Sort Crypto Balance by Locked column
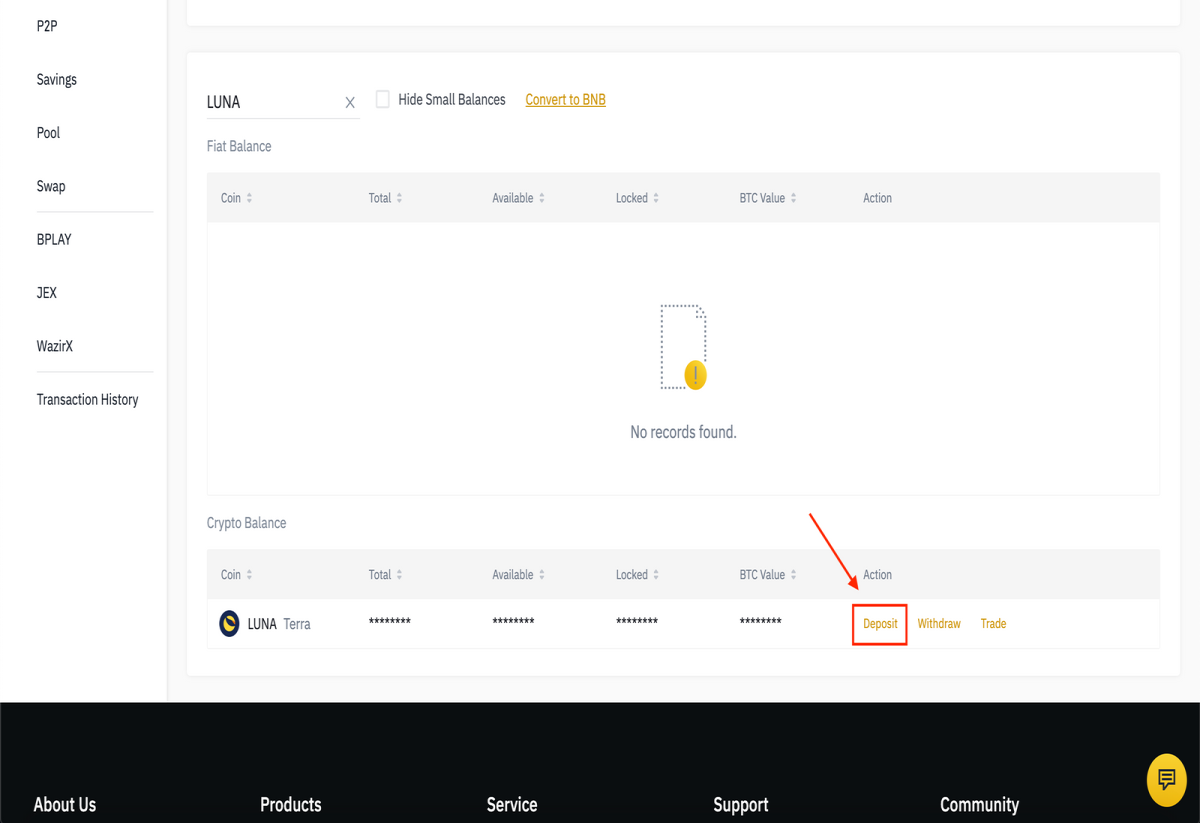This screenshot has width=1200, height=823. click(638, 575)
